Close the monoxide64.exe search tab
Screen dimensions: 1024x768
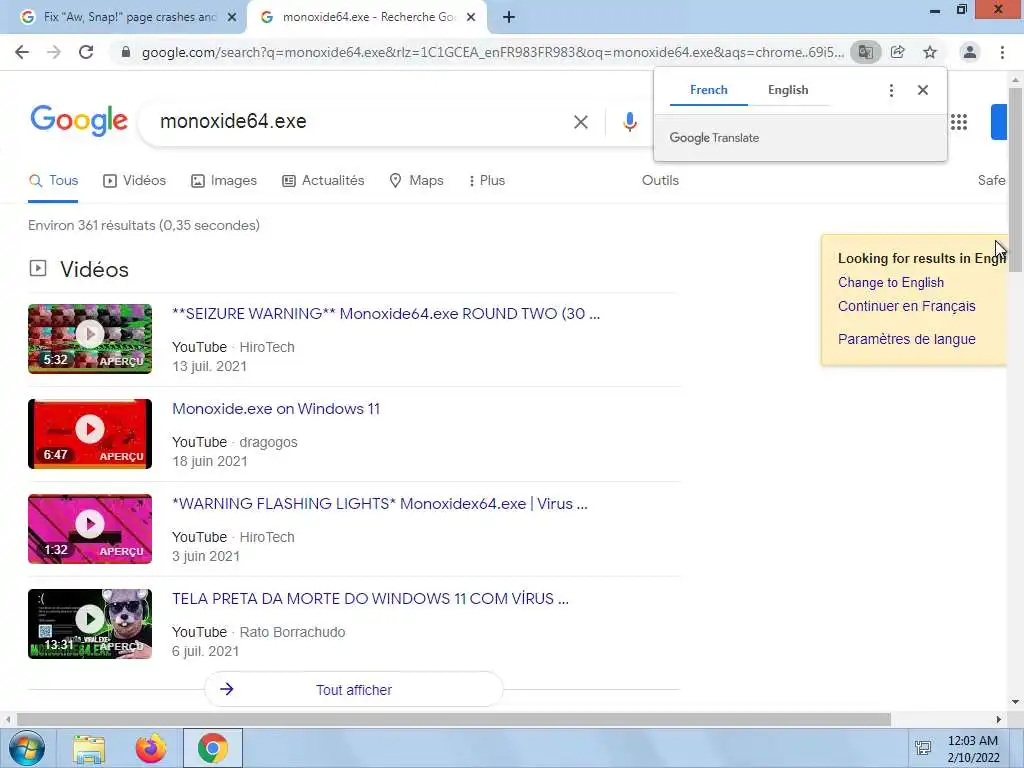471,18
